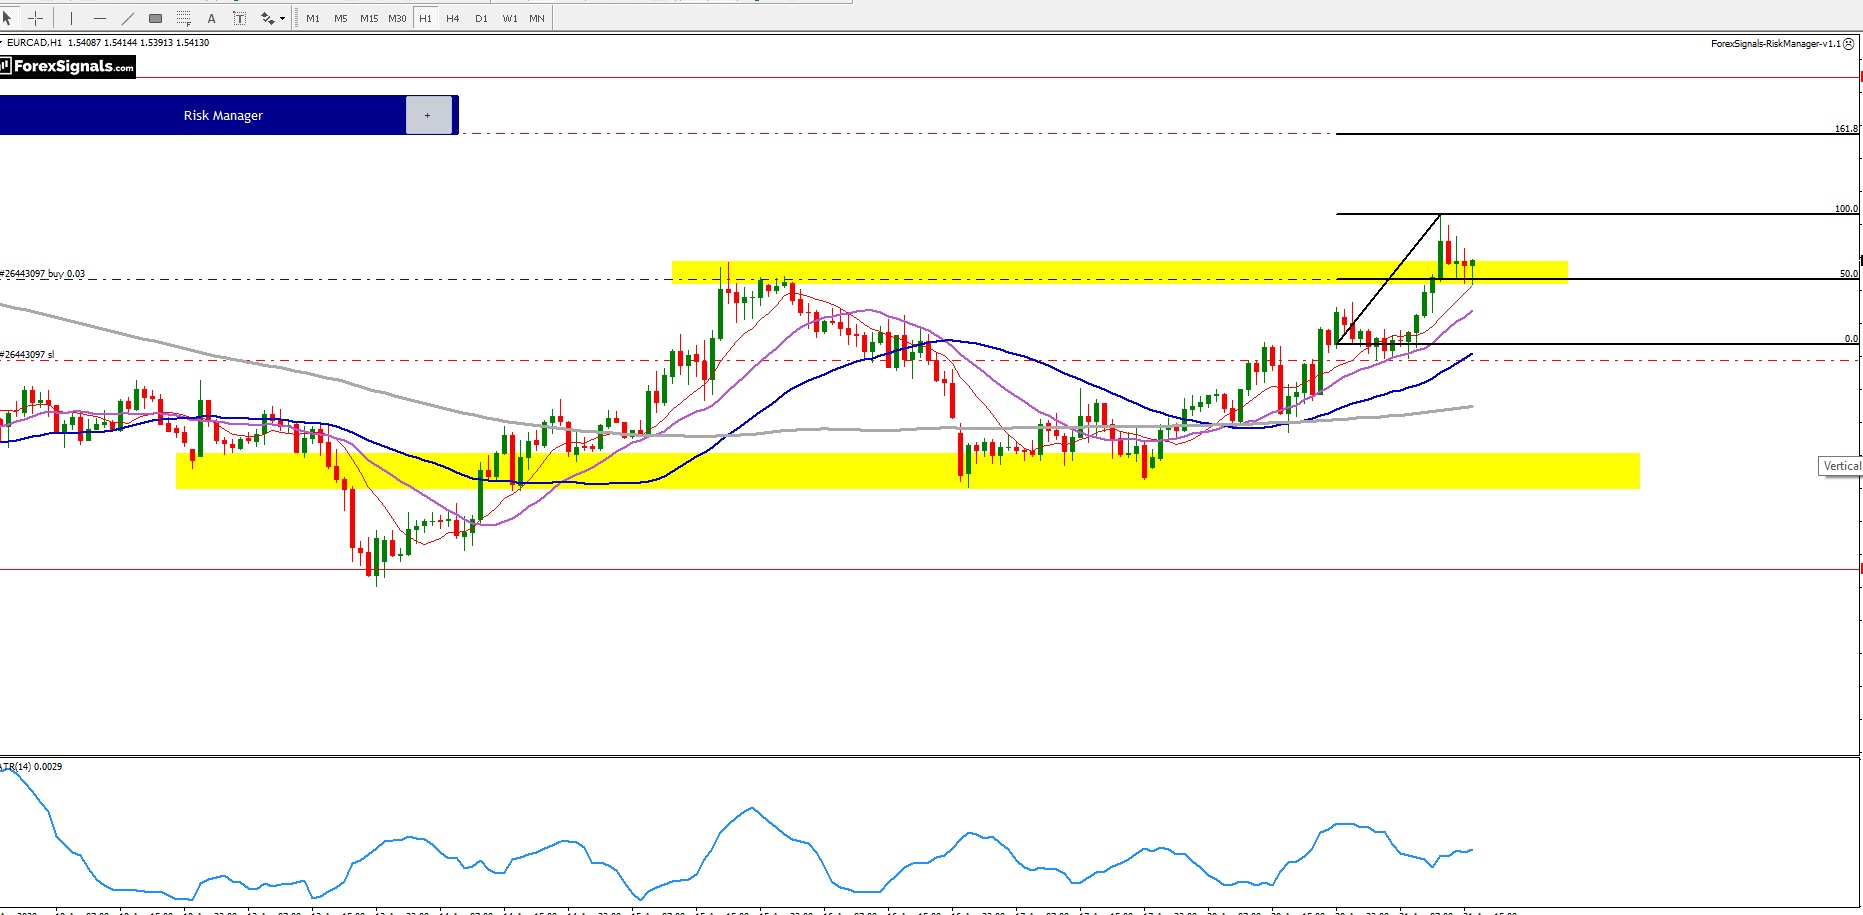
Task: Toggle the active H1 timeframe button
Action: (x=425, y=18)
